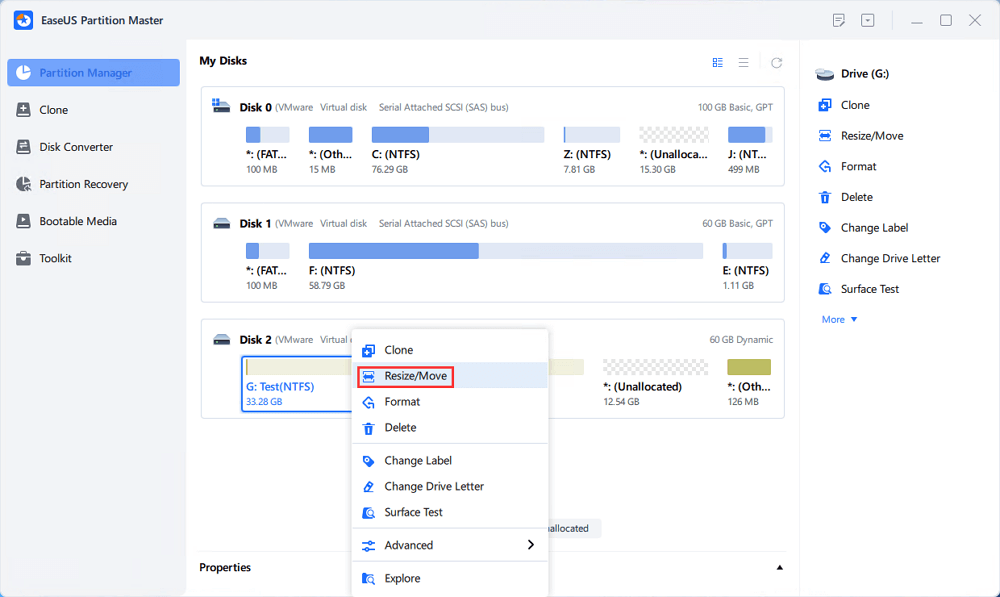
Task: Click the Change Label icon in the right panel
Action: (825, 227)
